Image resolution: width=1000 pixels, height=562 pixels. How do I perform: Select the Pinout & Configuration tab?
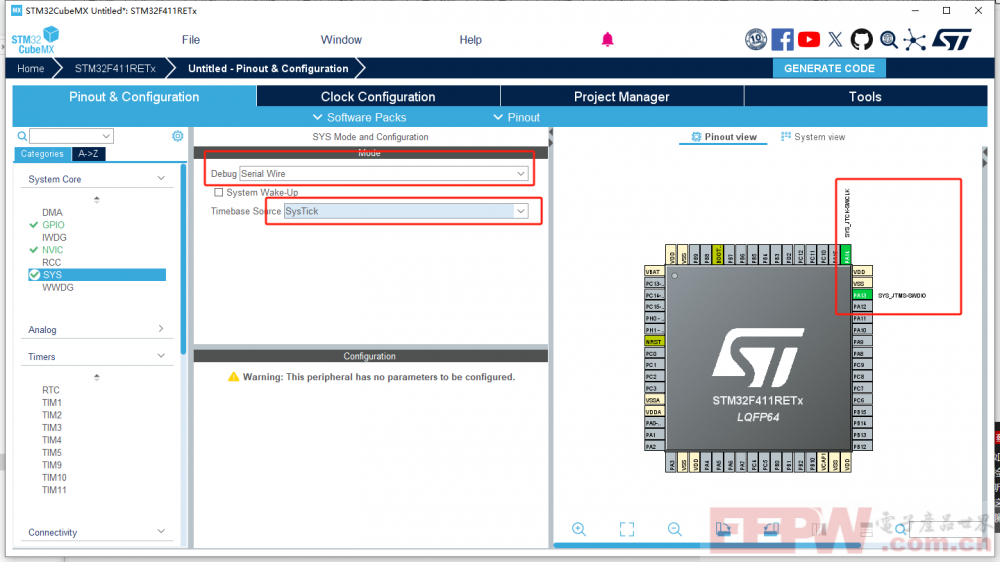point(134,96)
